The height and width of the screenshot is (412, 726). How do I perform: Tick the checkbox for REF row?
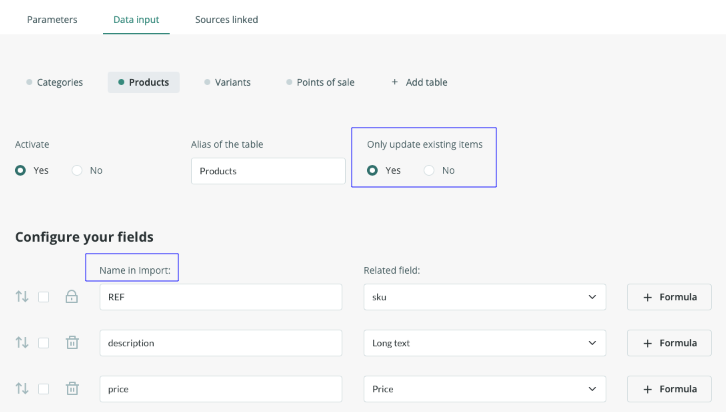(x=44, y=297)
